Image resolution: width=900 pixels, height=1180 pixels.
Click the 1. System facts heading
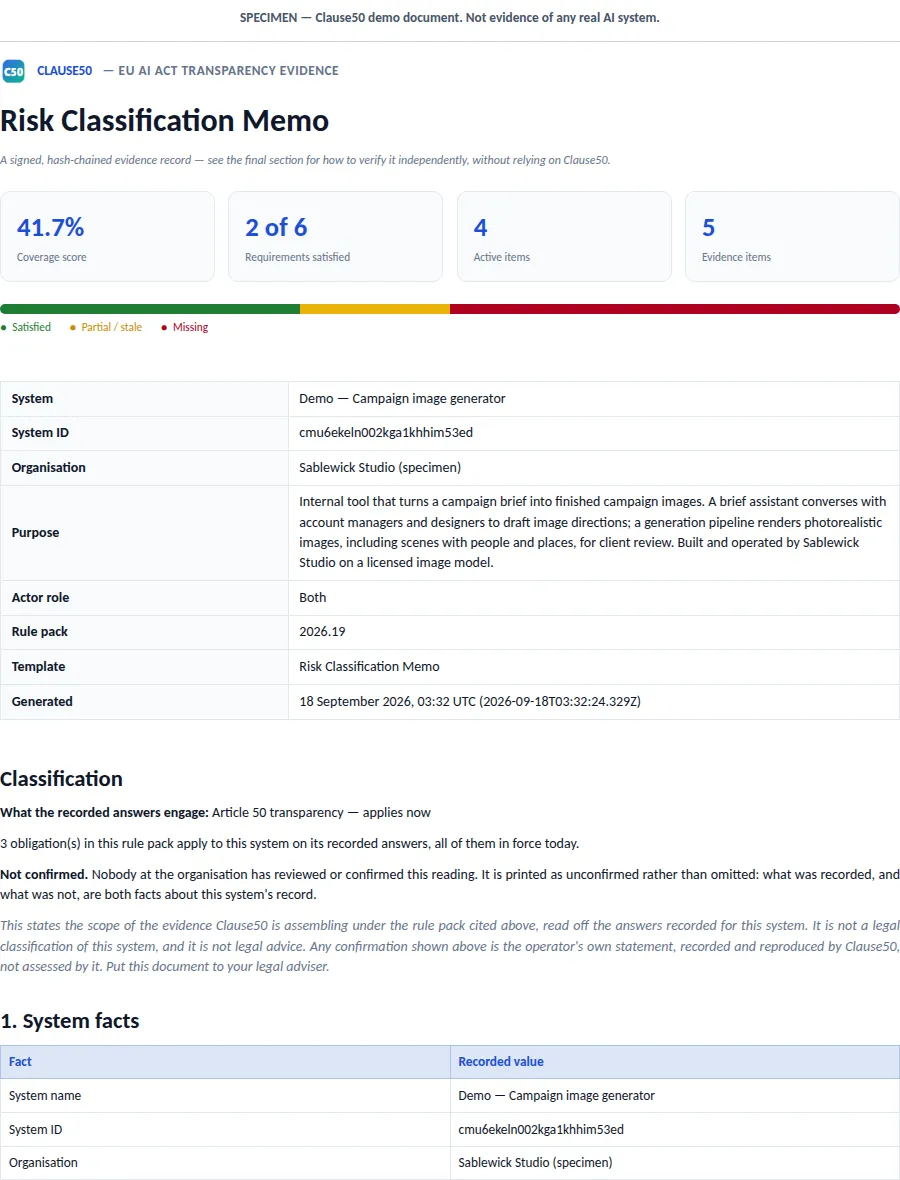click(x=70, y=1021)
